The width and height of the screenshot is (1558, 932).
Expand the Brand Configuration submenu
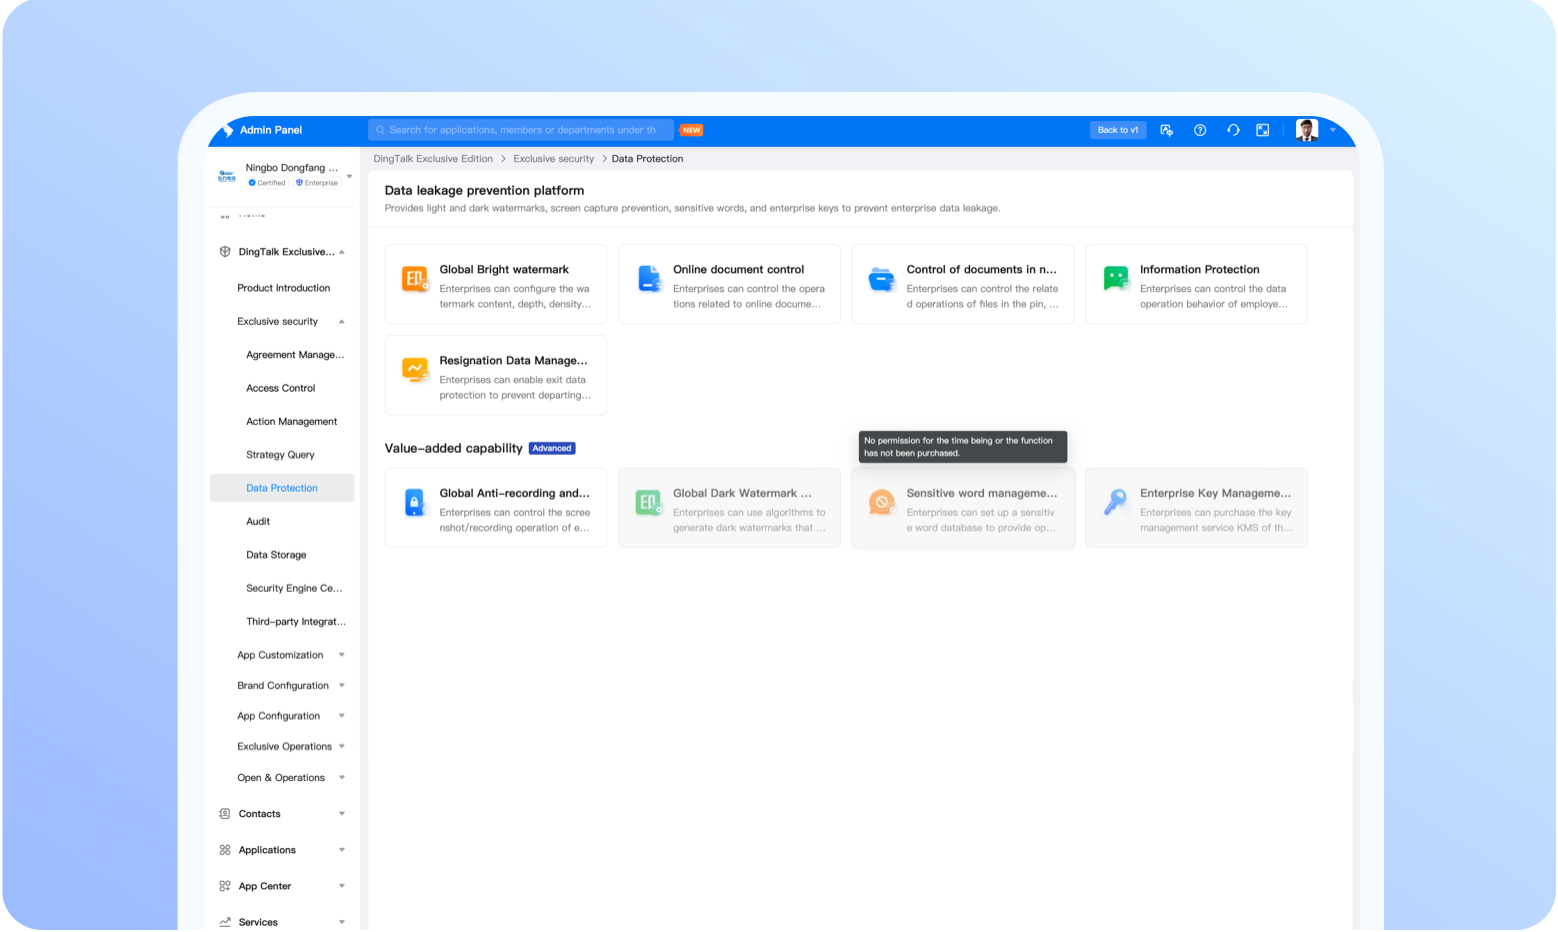[x=342, y=686]
